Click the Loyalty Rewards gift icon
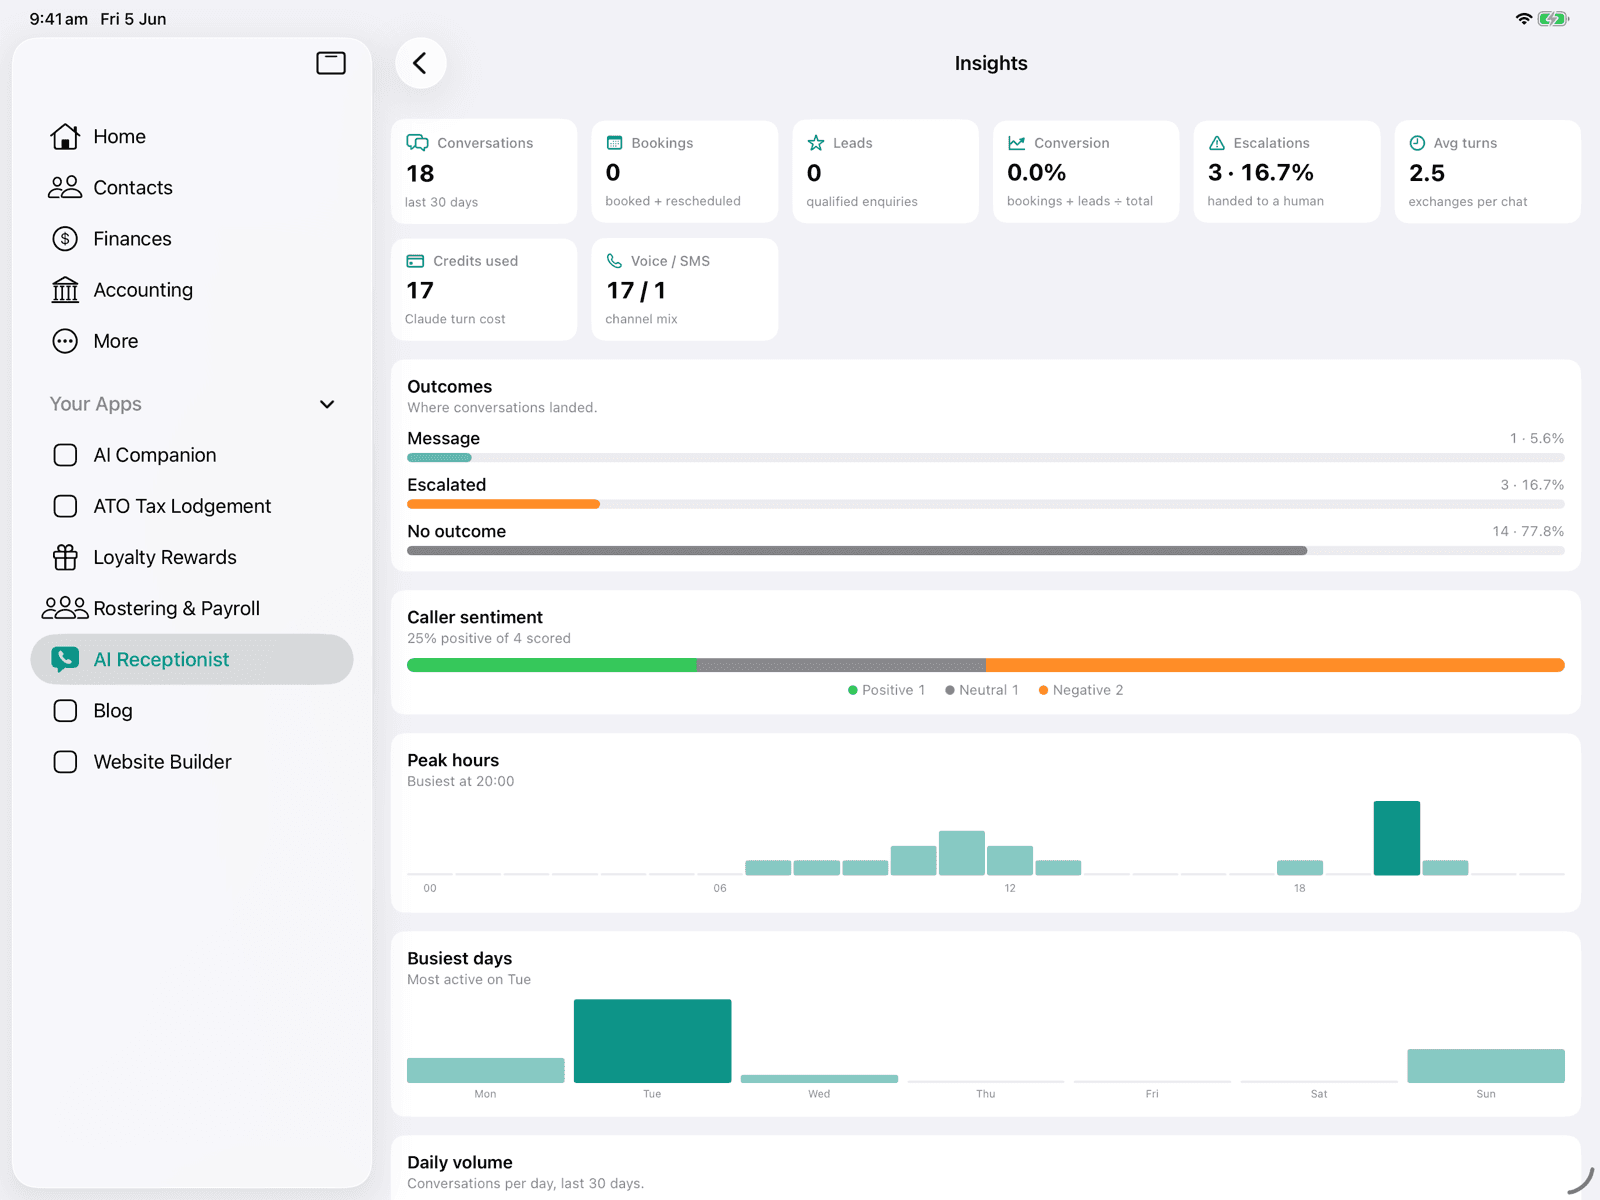This screenshot has height=1200, width=1600. tap(65, 557)
